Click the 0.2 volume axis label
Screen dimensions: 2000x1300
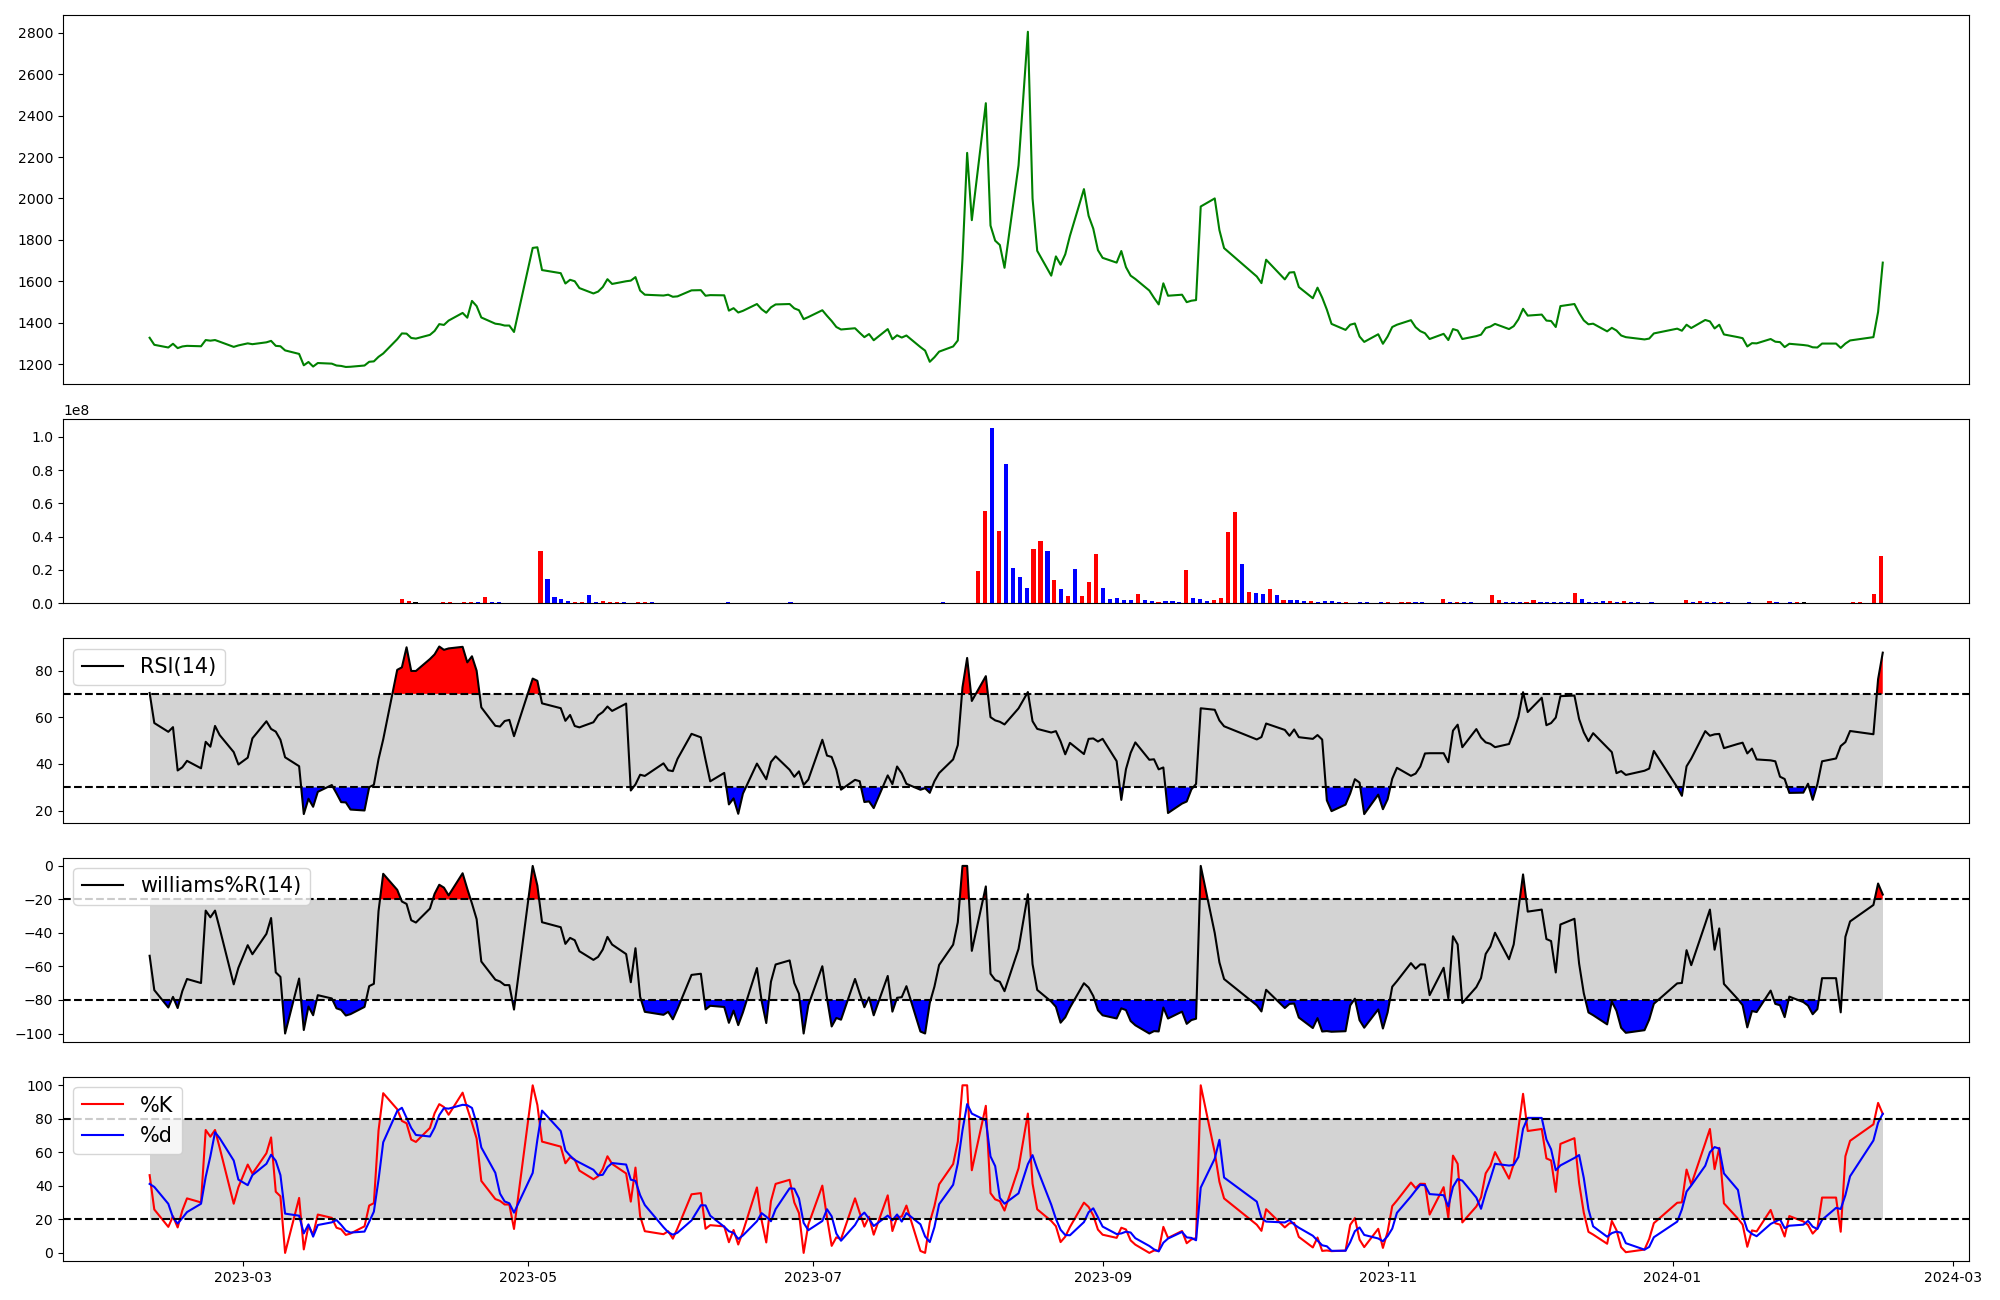[43, 571]
